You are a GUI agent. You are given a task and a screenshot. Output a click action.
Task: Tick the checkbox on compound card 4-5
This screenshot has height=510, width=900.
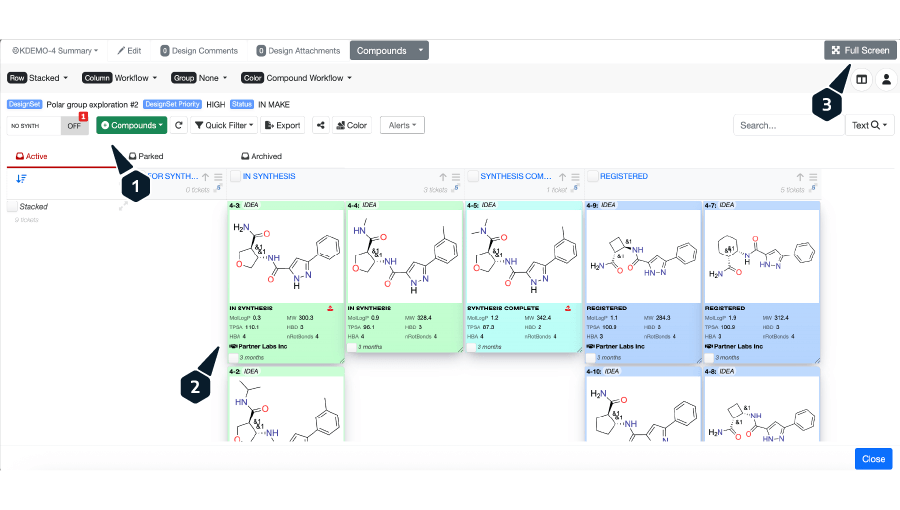(x=471, y=347)
